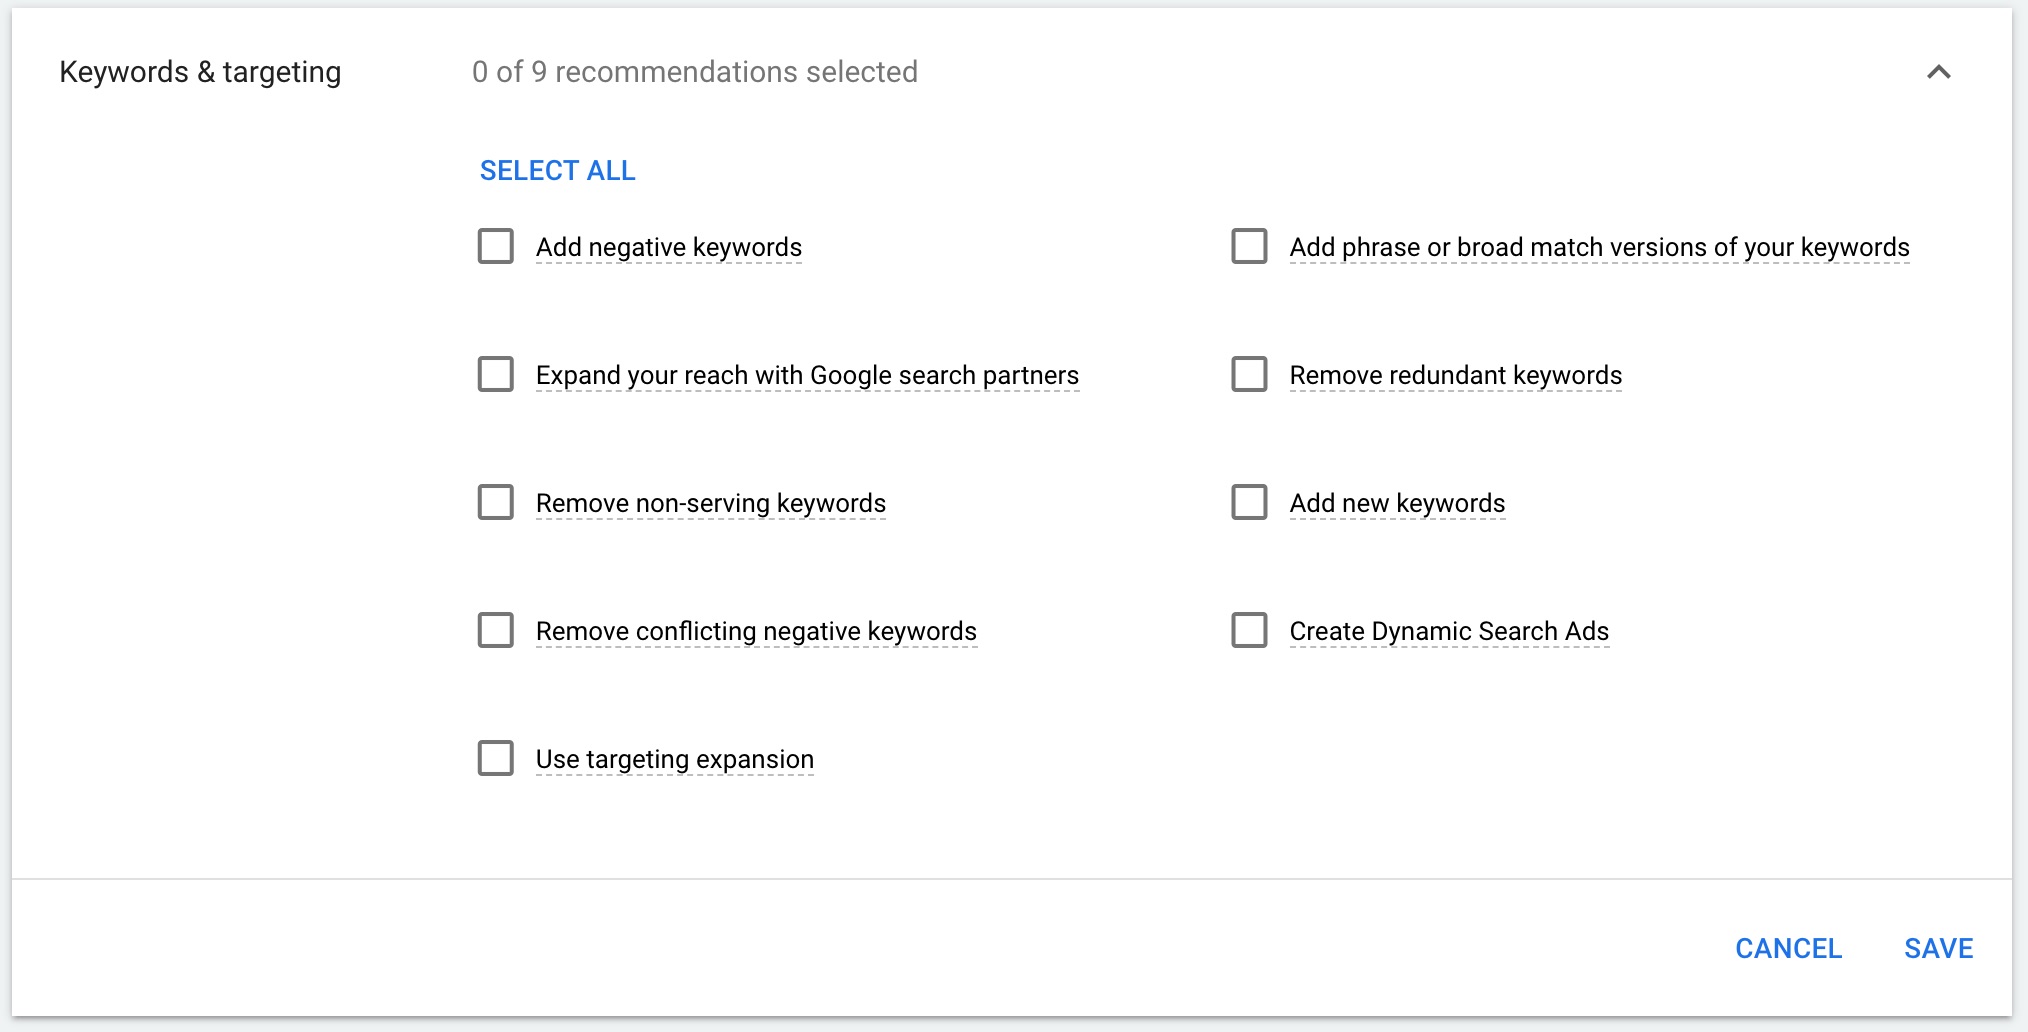Open details for Create Dynamic Search Ads
Viewport: 2028px width, 1032px height.
pyautogui.click(x=1449, y=631)
